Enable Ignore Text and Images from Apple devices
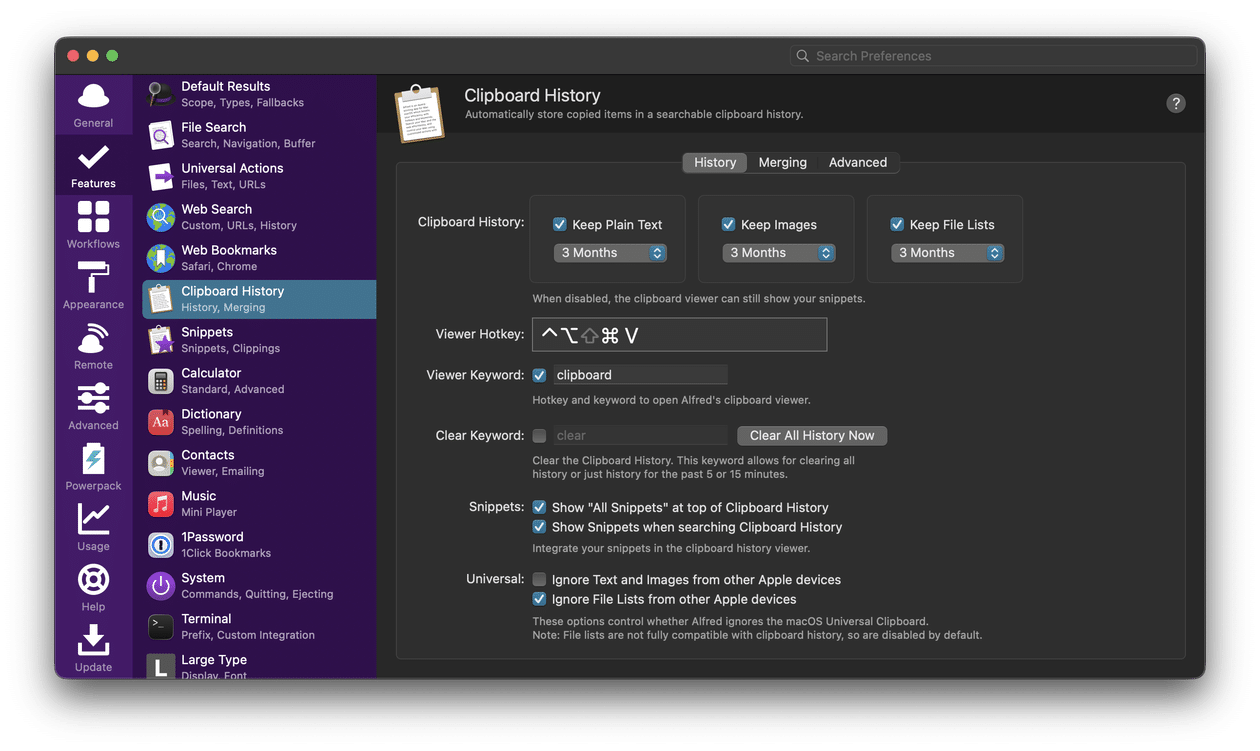 click(539, 579)
